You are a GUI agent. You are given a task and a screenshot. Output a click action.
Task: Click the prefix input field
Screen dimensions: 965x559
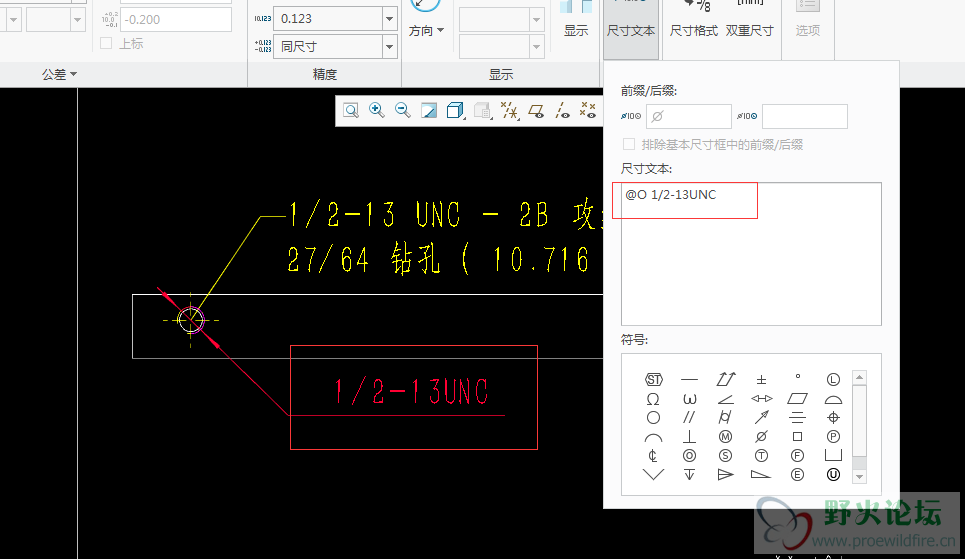689,116
